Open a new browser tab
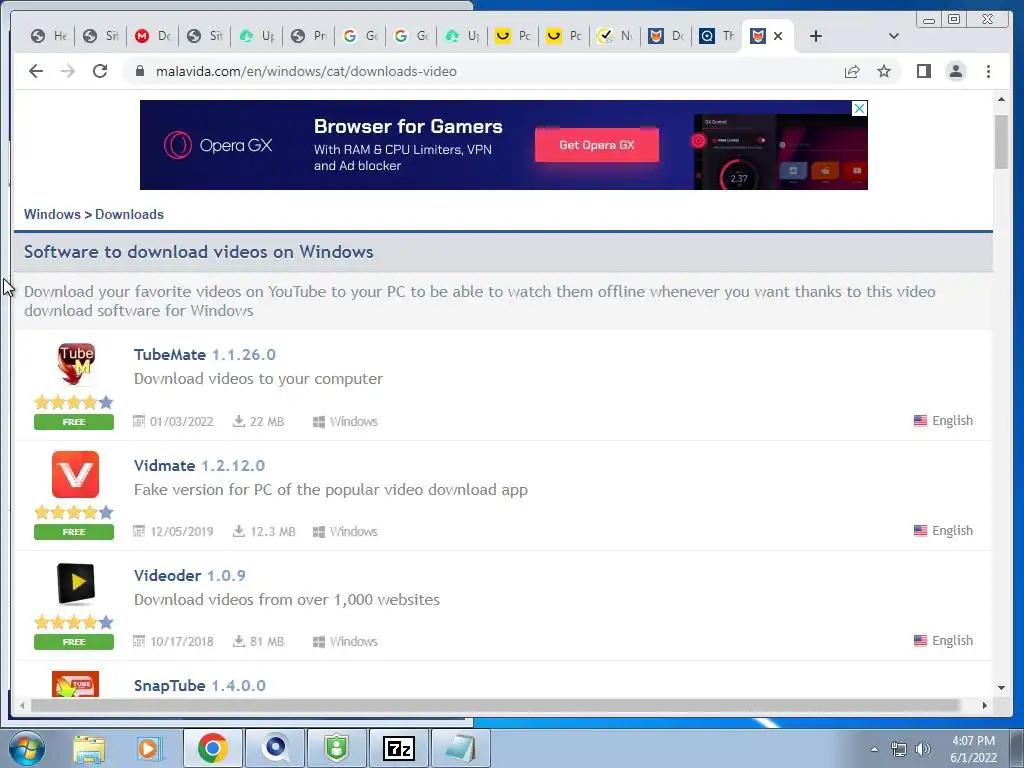Viewport: 1024px width, 768px height. 816,36
